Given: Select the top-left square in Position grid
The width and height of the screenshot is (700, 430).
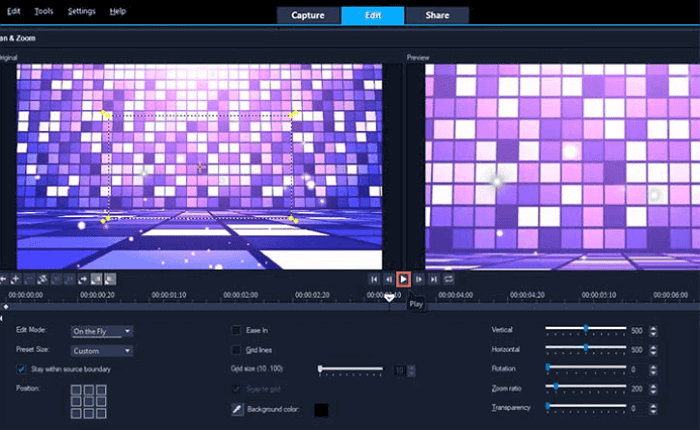Looking at the screenshot, I should click(x=77, y=390).
